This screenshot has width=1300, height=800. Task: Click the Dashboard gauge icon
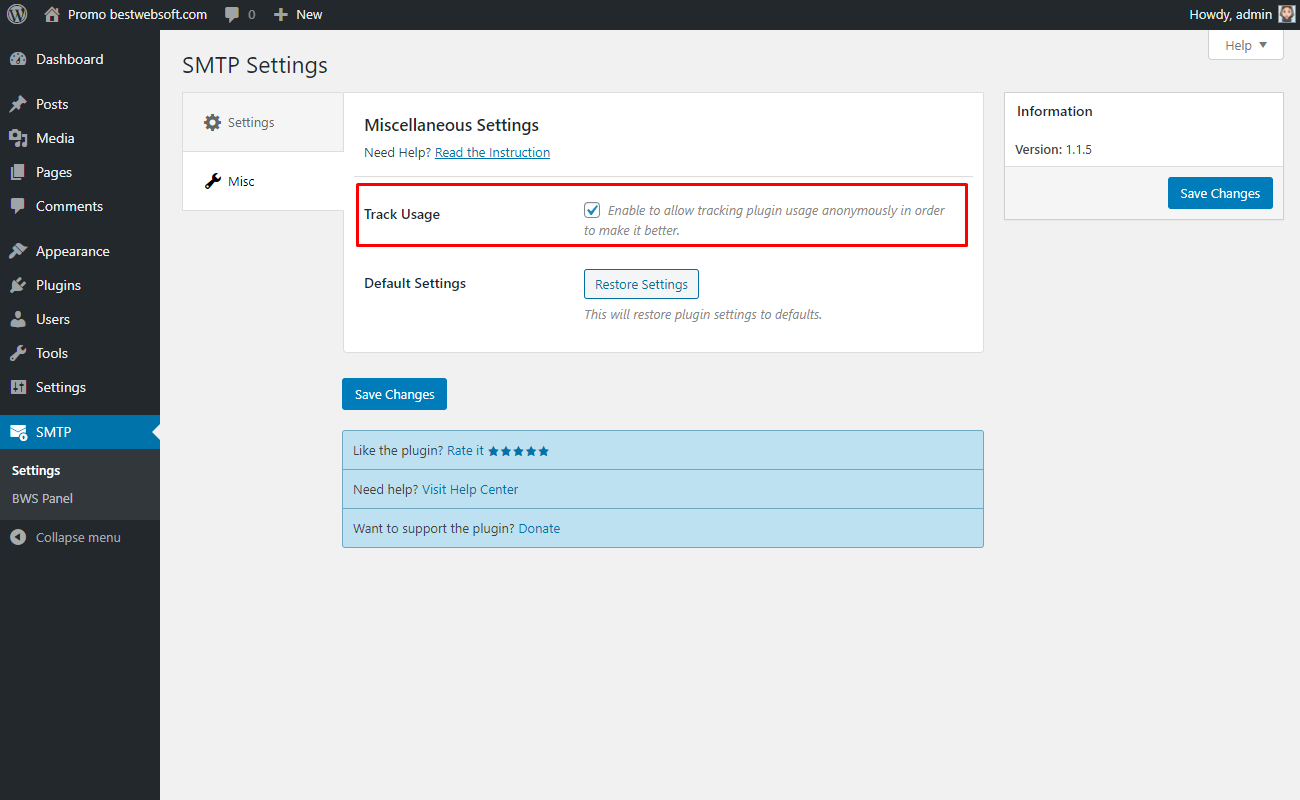coord(18,59)
